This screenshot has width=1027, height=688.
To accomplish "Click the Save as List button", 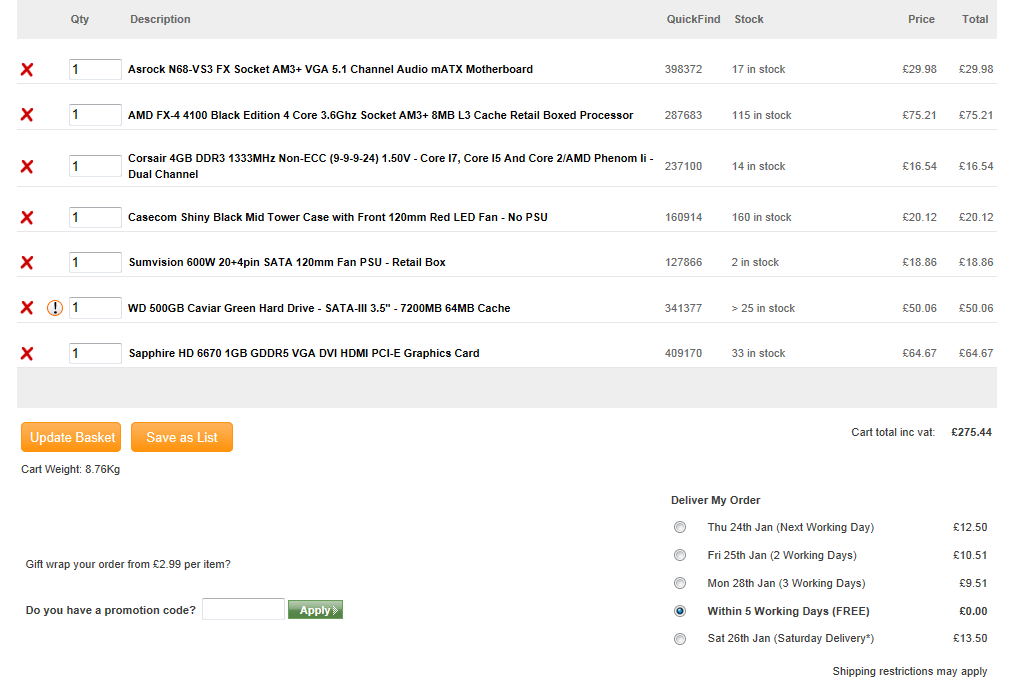I will (x=182, y=437).
